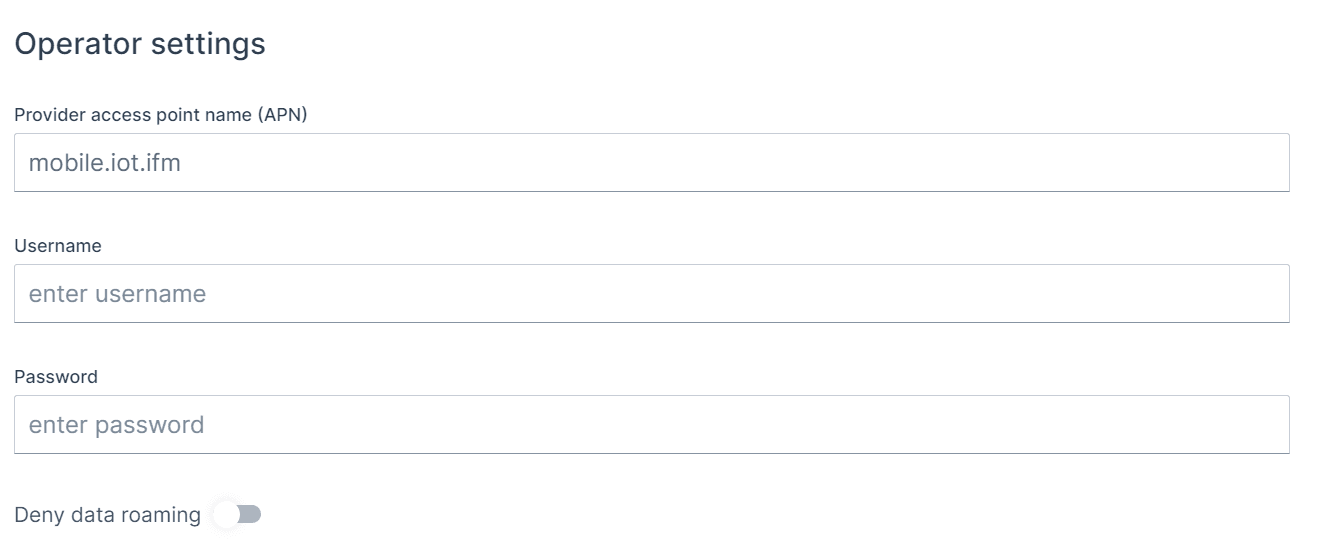This screenshot has width=1317, height=551.
Task: Click the 'Provider access point name (APN)' label
Action: (160, 115)
